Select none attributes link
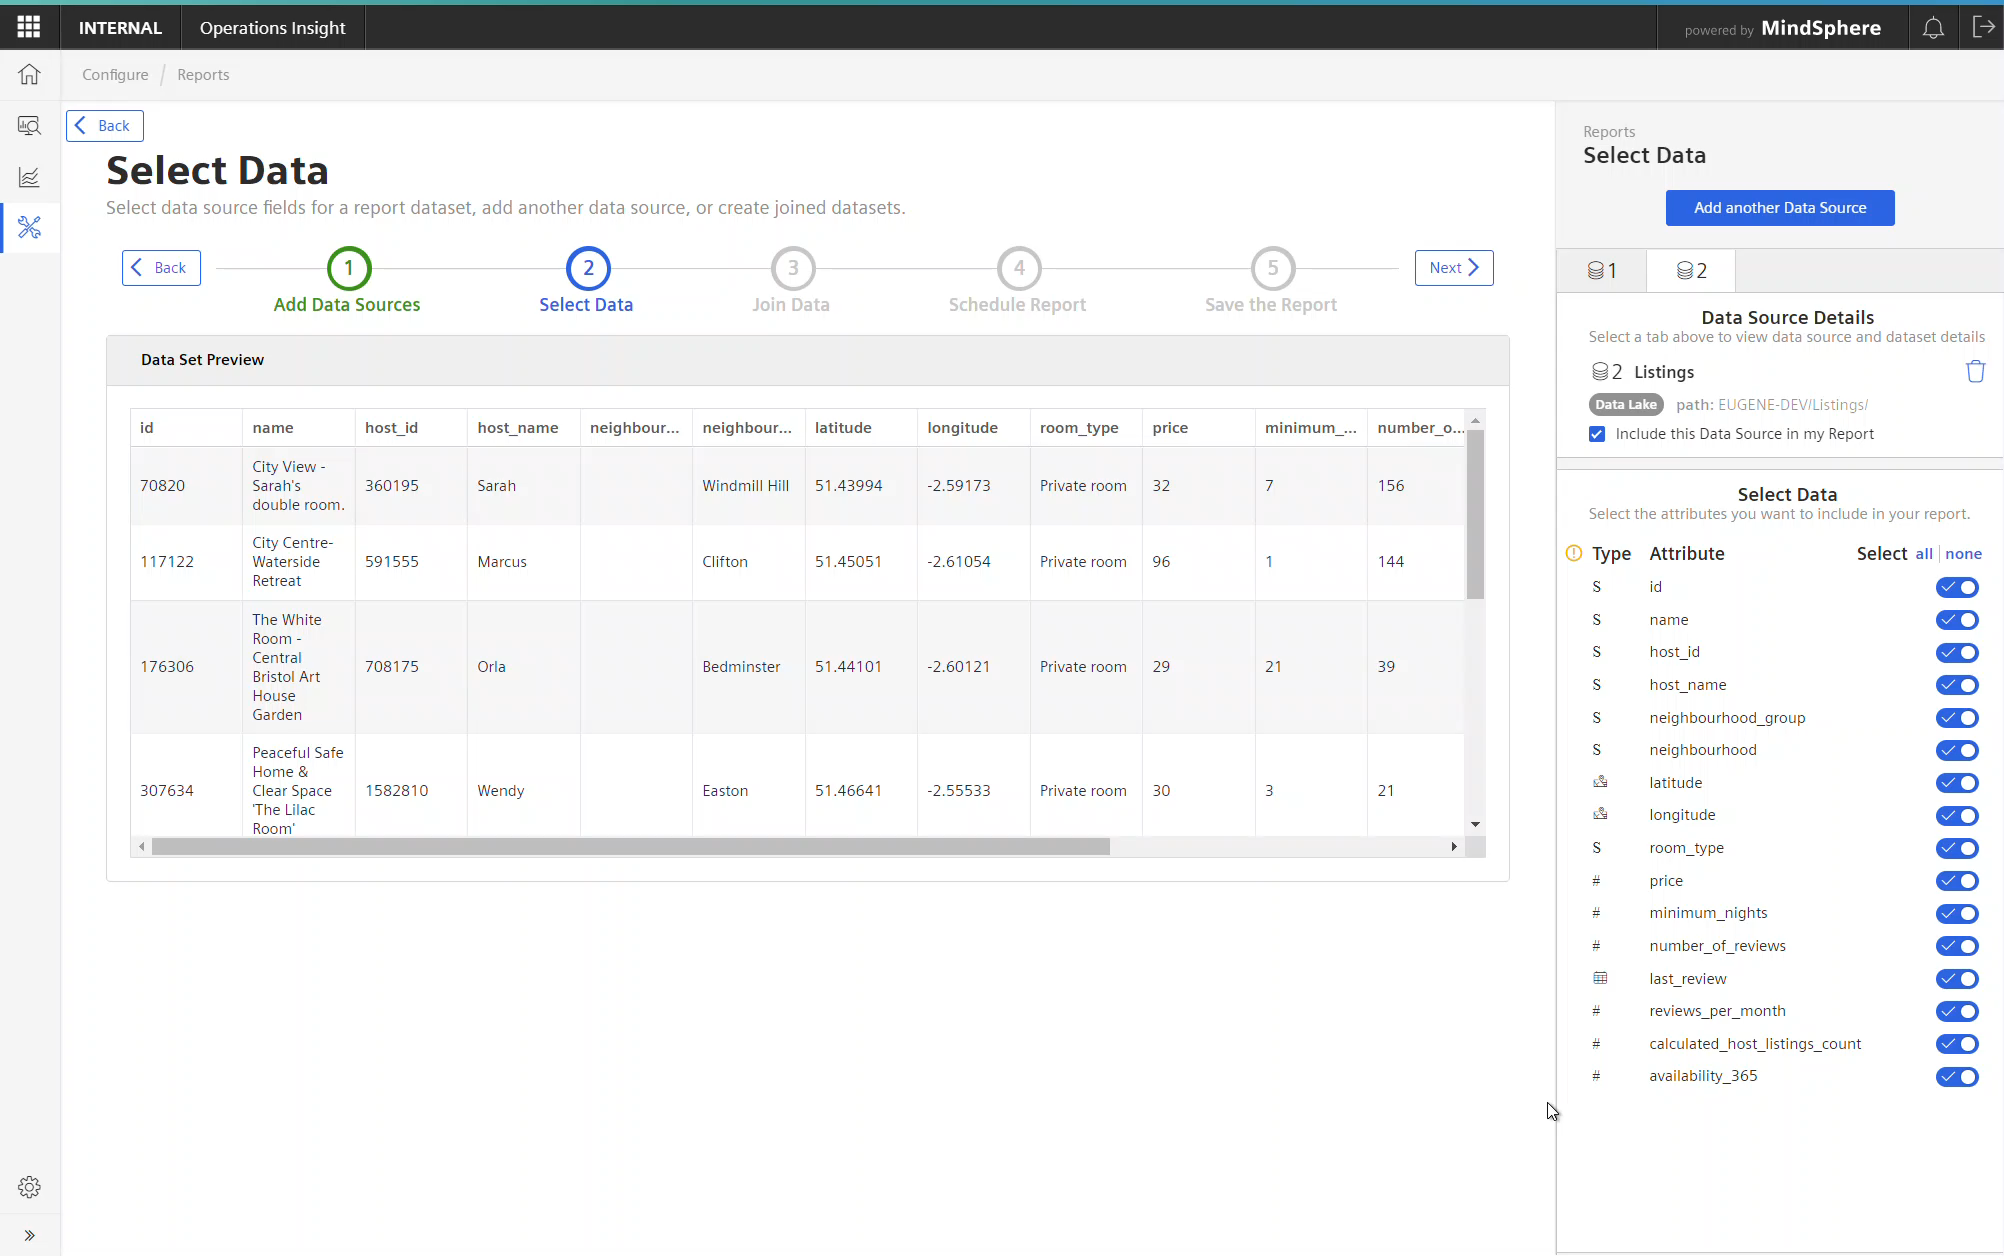 (1963, 554)
